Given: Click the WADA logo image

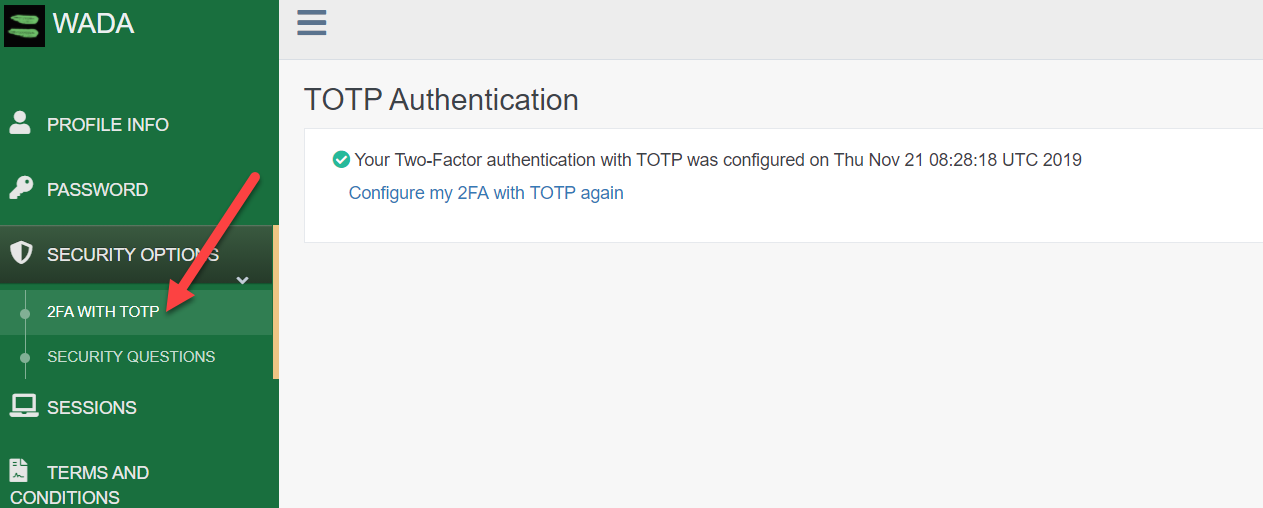Looking at the screenshot, I should click(x=24, y=24).
